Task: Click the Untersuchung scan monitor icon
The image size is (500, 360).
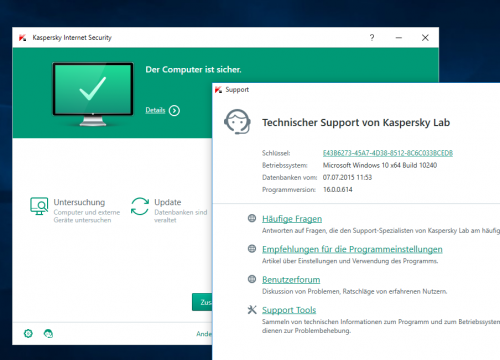Action: (x=39, y=206)
